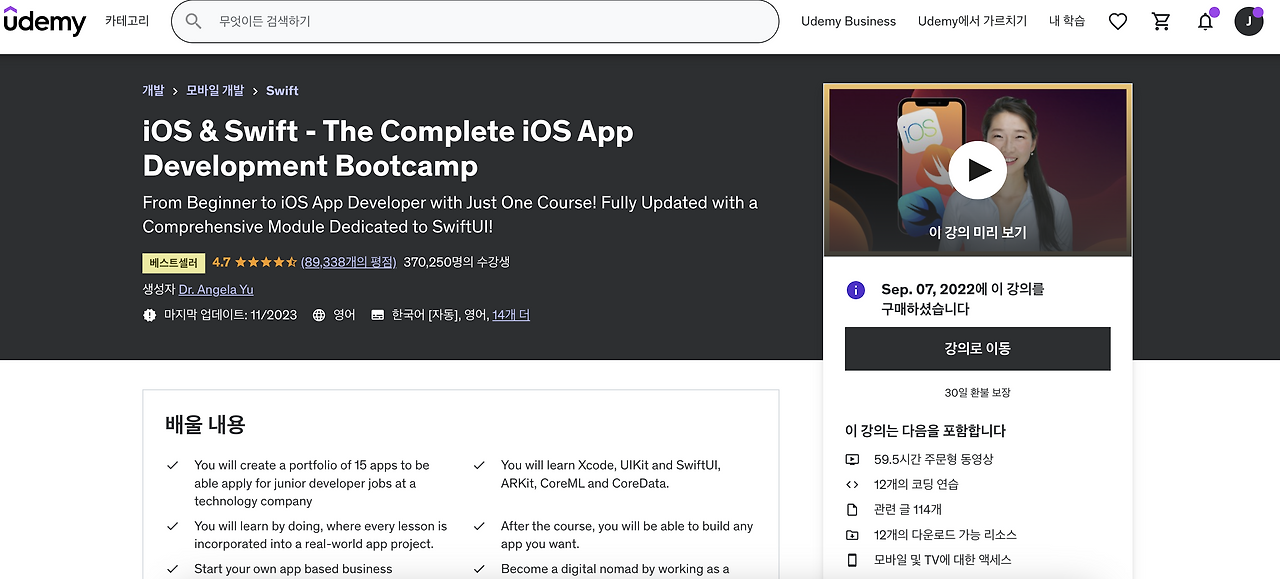Select Udemy Business in the top menu

tap(848, 21)
